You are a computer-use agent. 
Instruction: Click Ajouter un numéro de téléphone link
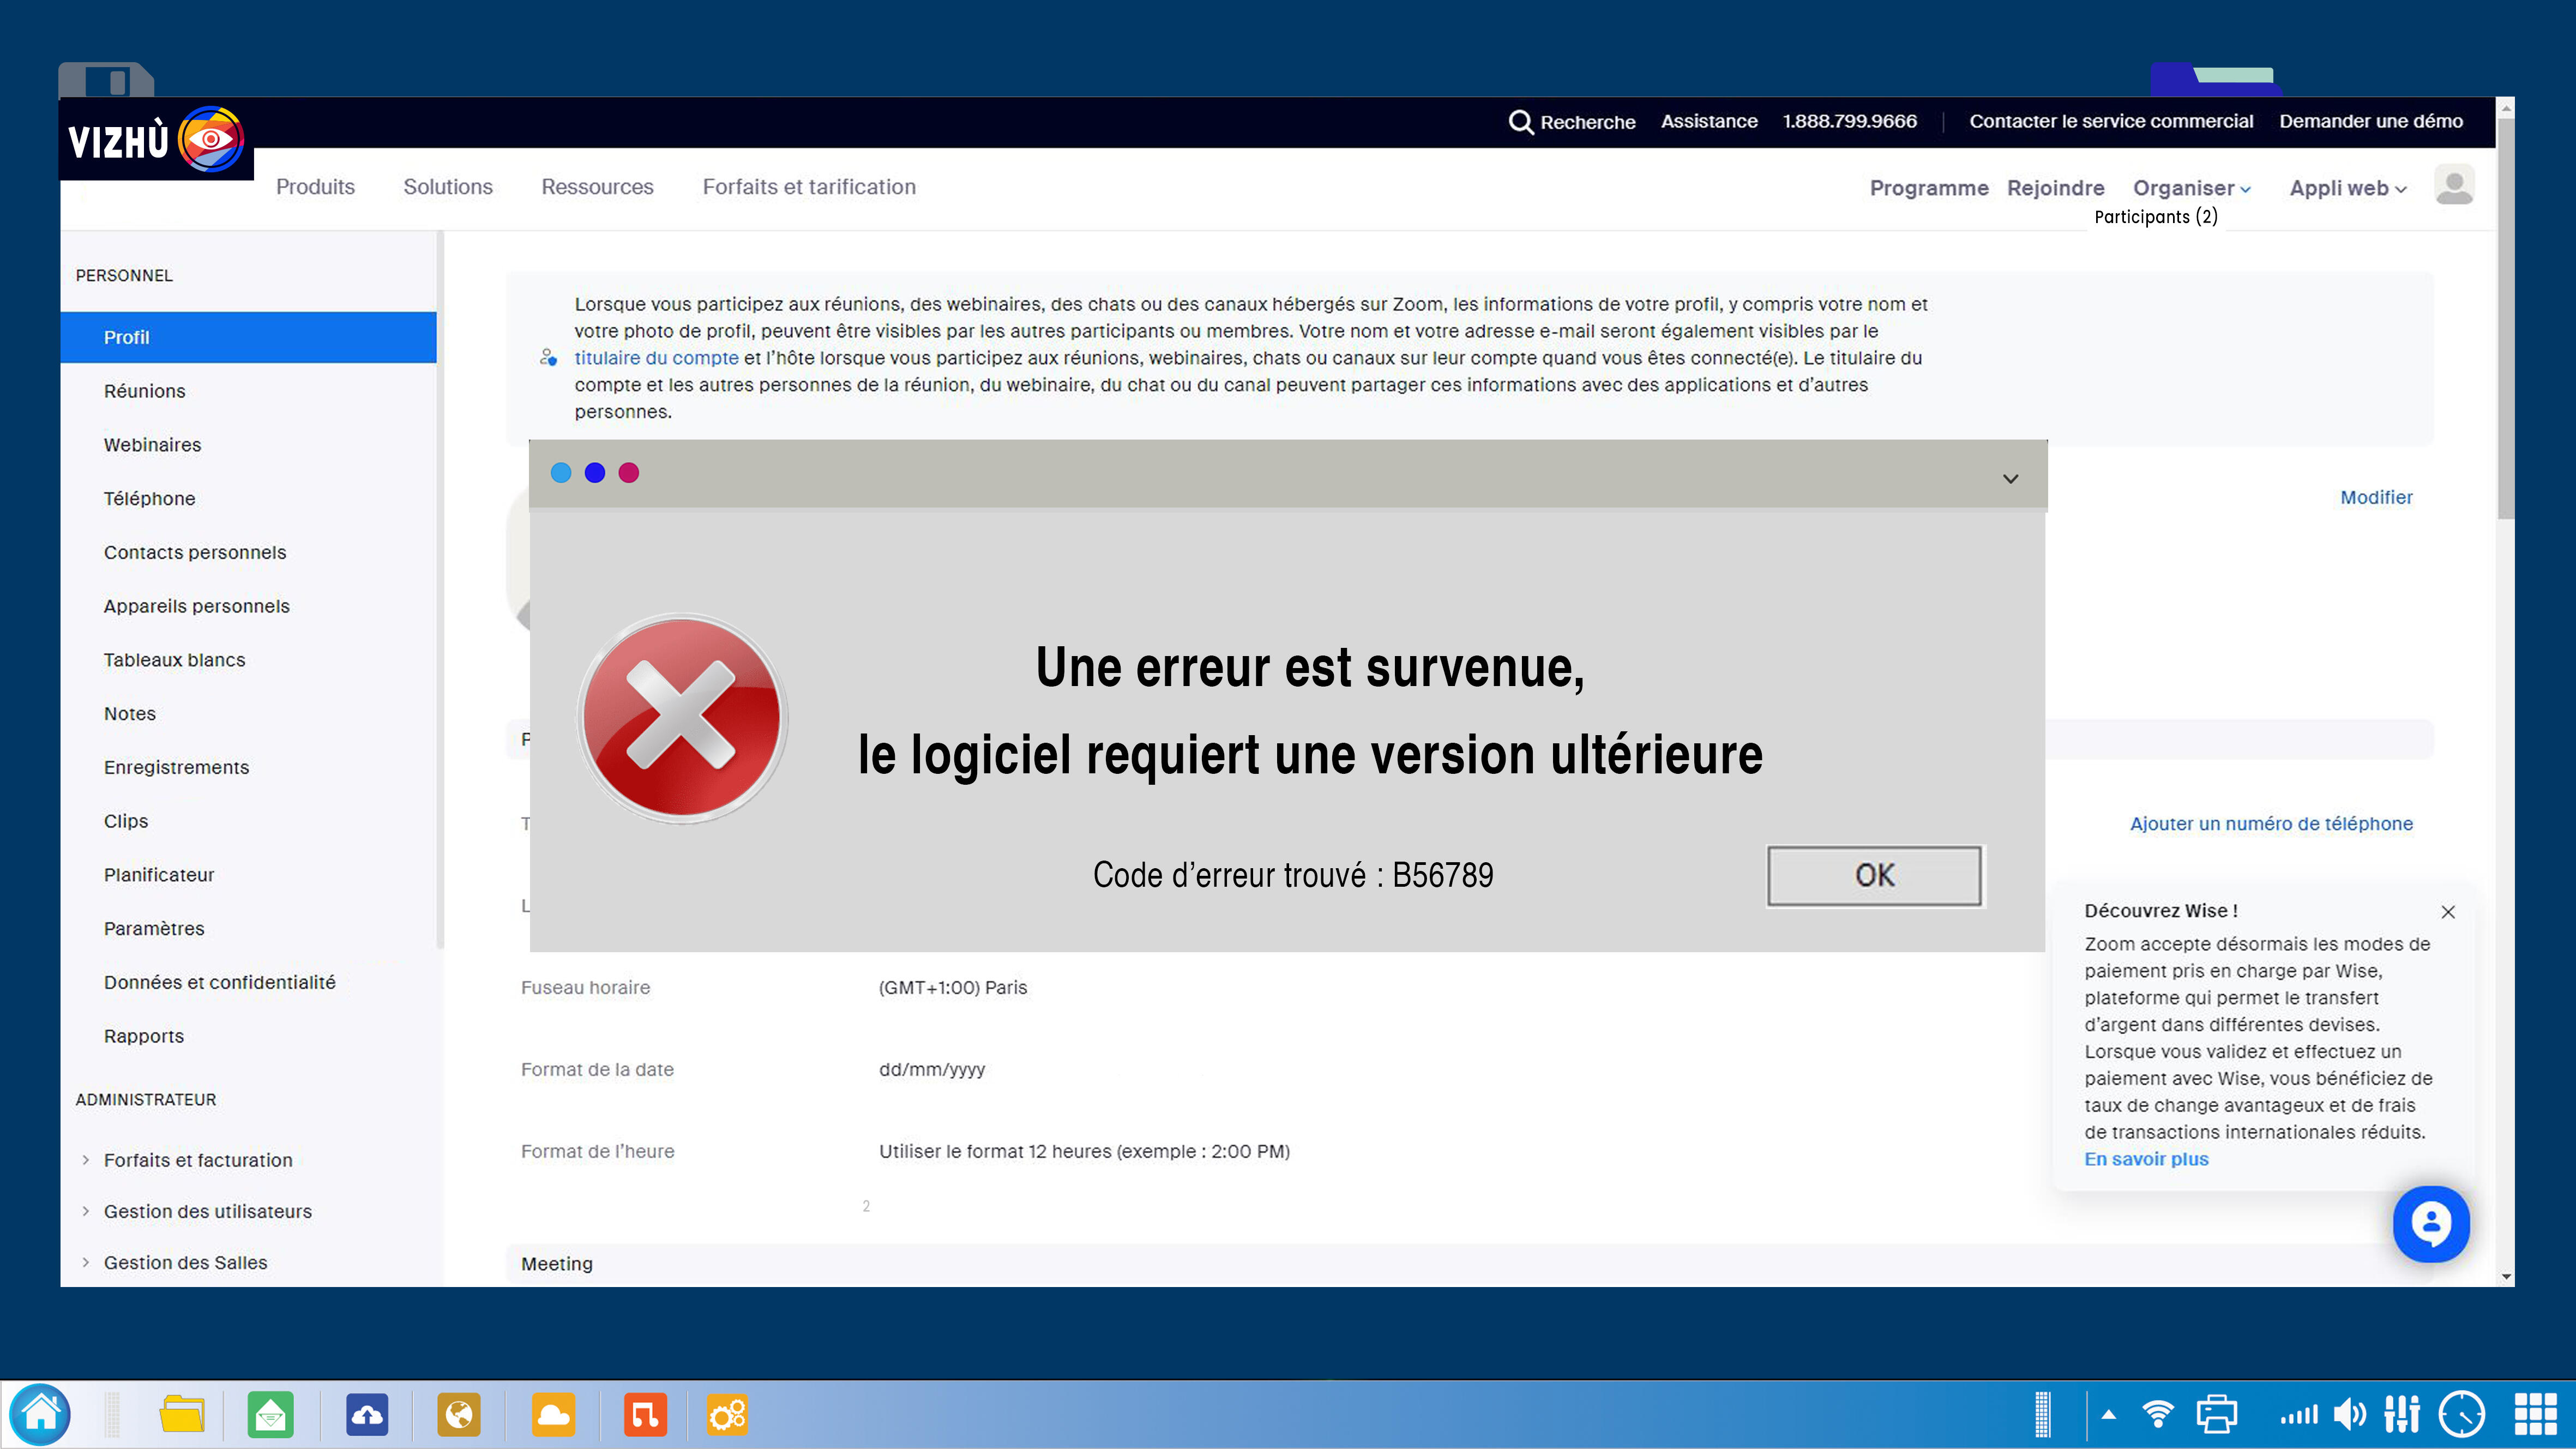[2270, 823]
